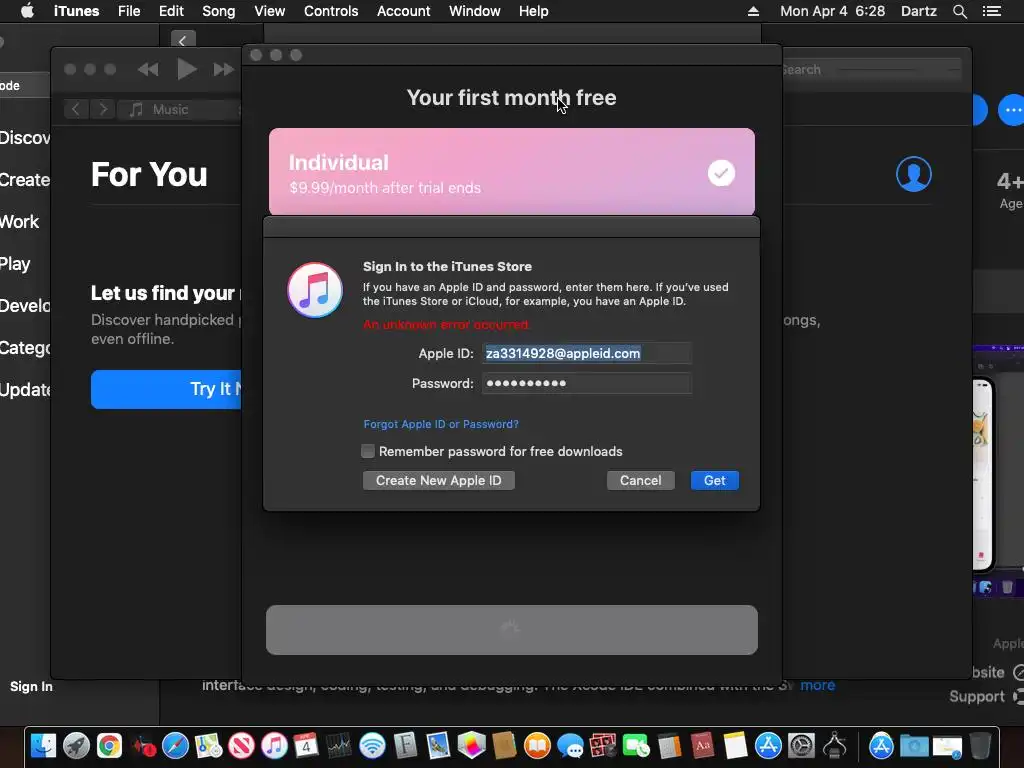Open the File menu
The image size is (1024, 768).
(x=129, y=11)
